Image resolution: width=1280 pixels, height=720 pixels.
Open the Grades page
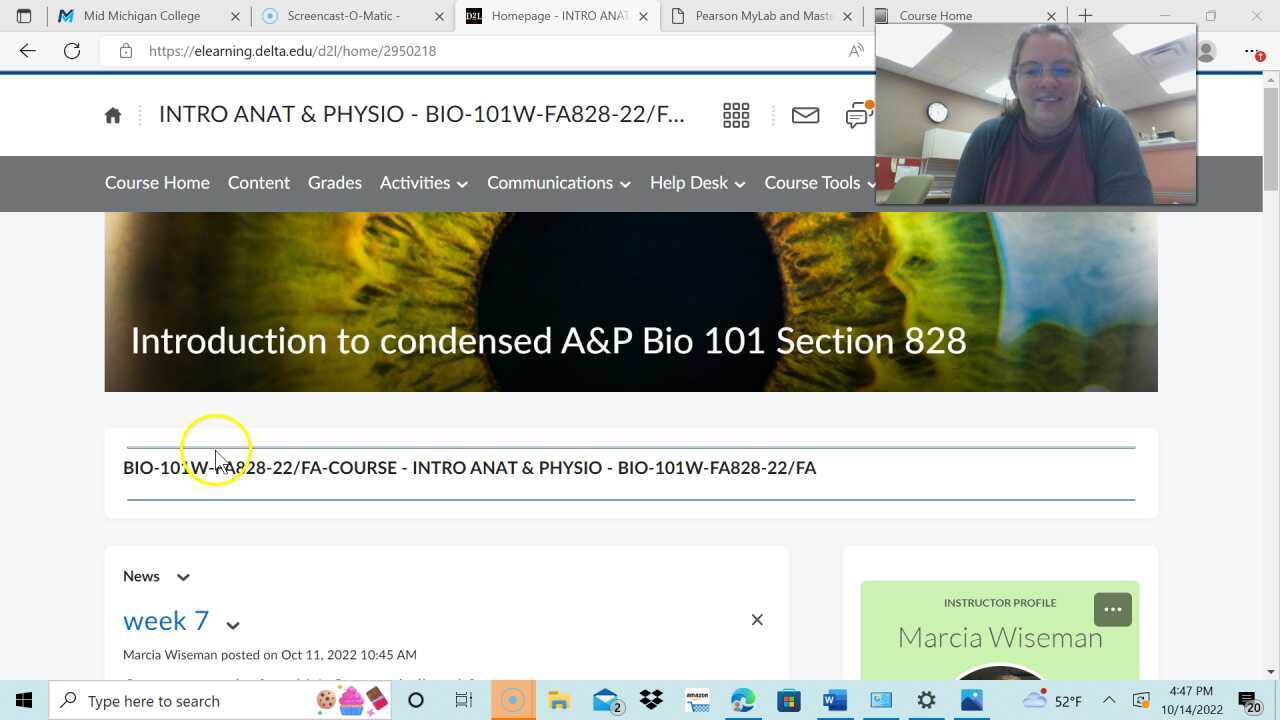point(334,183)
